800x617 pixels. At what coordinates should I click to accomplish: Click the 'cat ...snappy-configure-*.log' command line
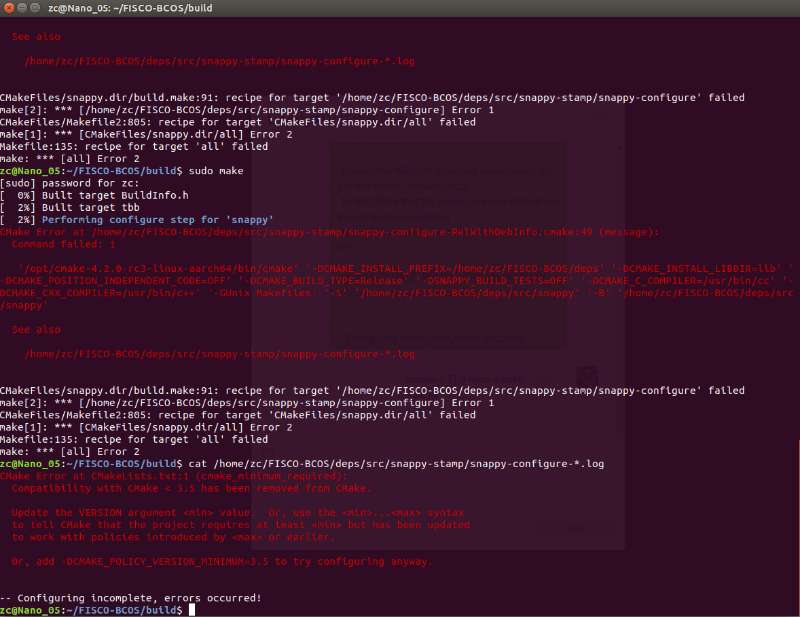pyautogui.click(x=302, y=464)
